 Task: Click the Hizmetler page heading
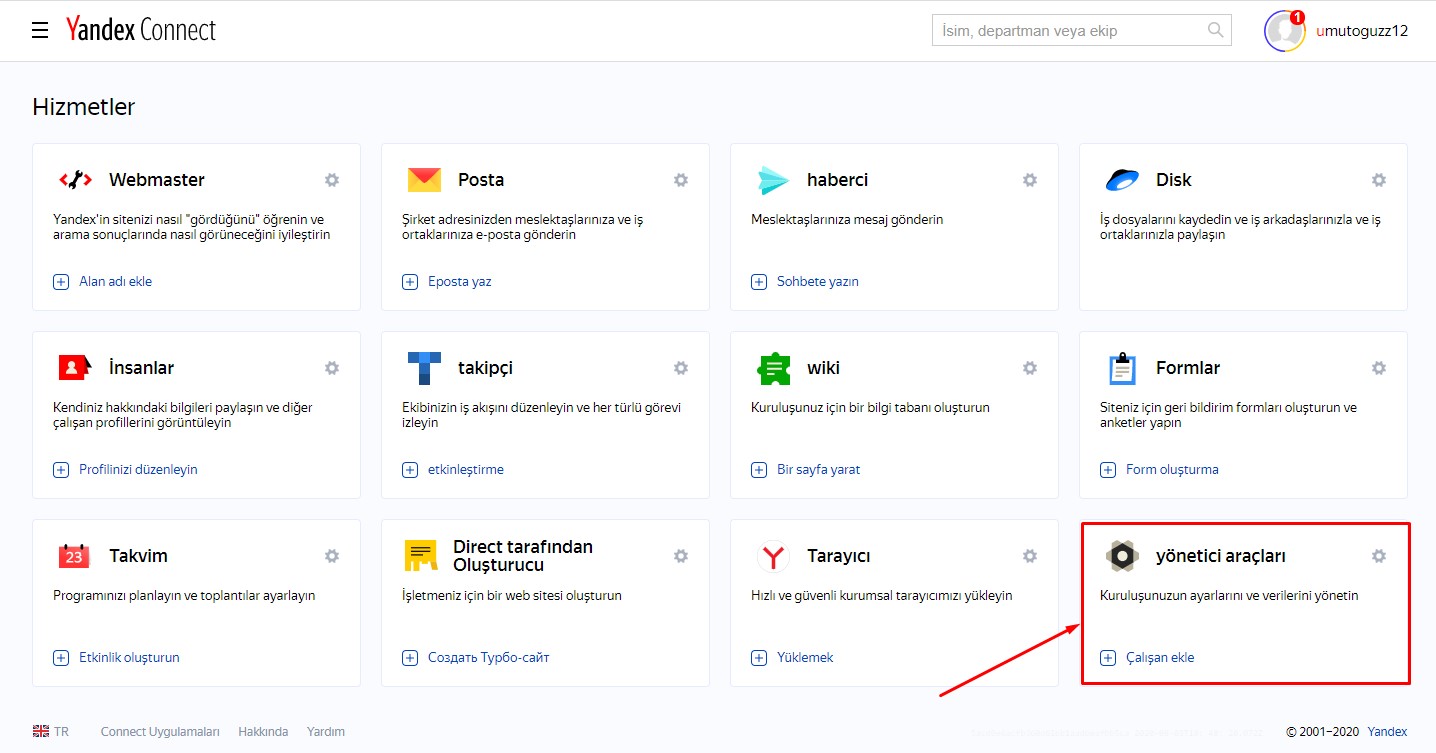pyautogui.click(x=84, y=107)
